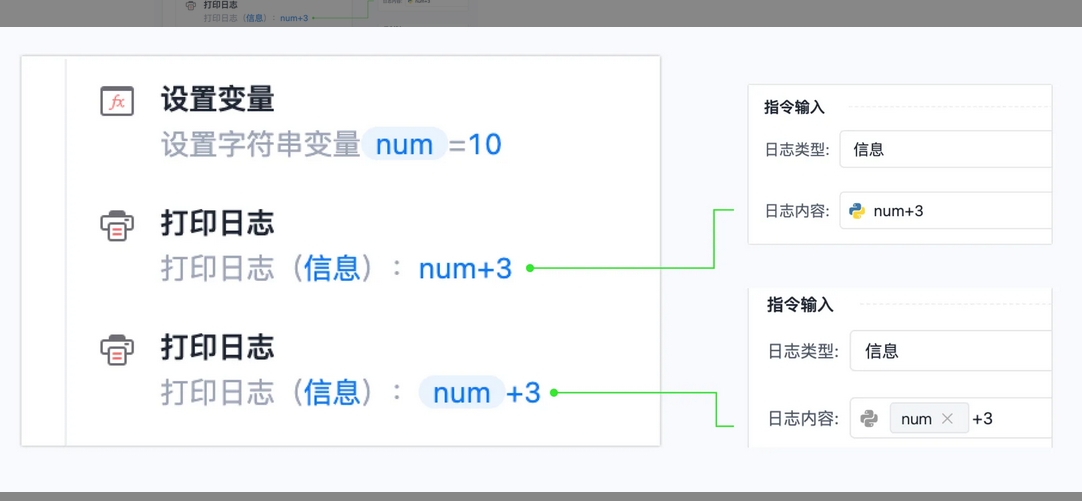Open the upper 日志类型 dropdown showing 信息
Image resolution: width=1082 pixels, height=501 pixels.
(x=945, y=149)
